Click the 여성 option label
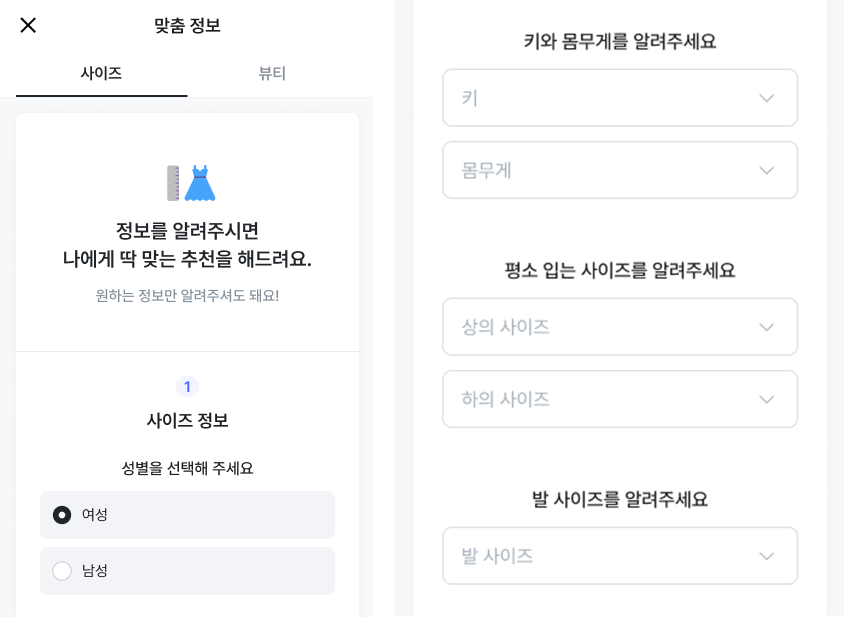The image size is (844, 617). click(x=95, y=515)
